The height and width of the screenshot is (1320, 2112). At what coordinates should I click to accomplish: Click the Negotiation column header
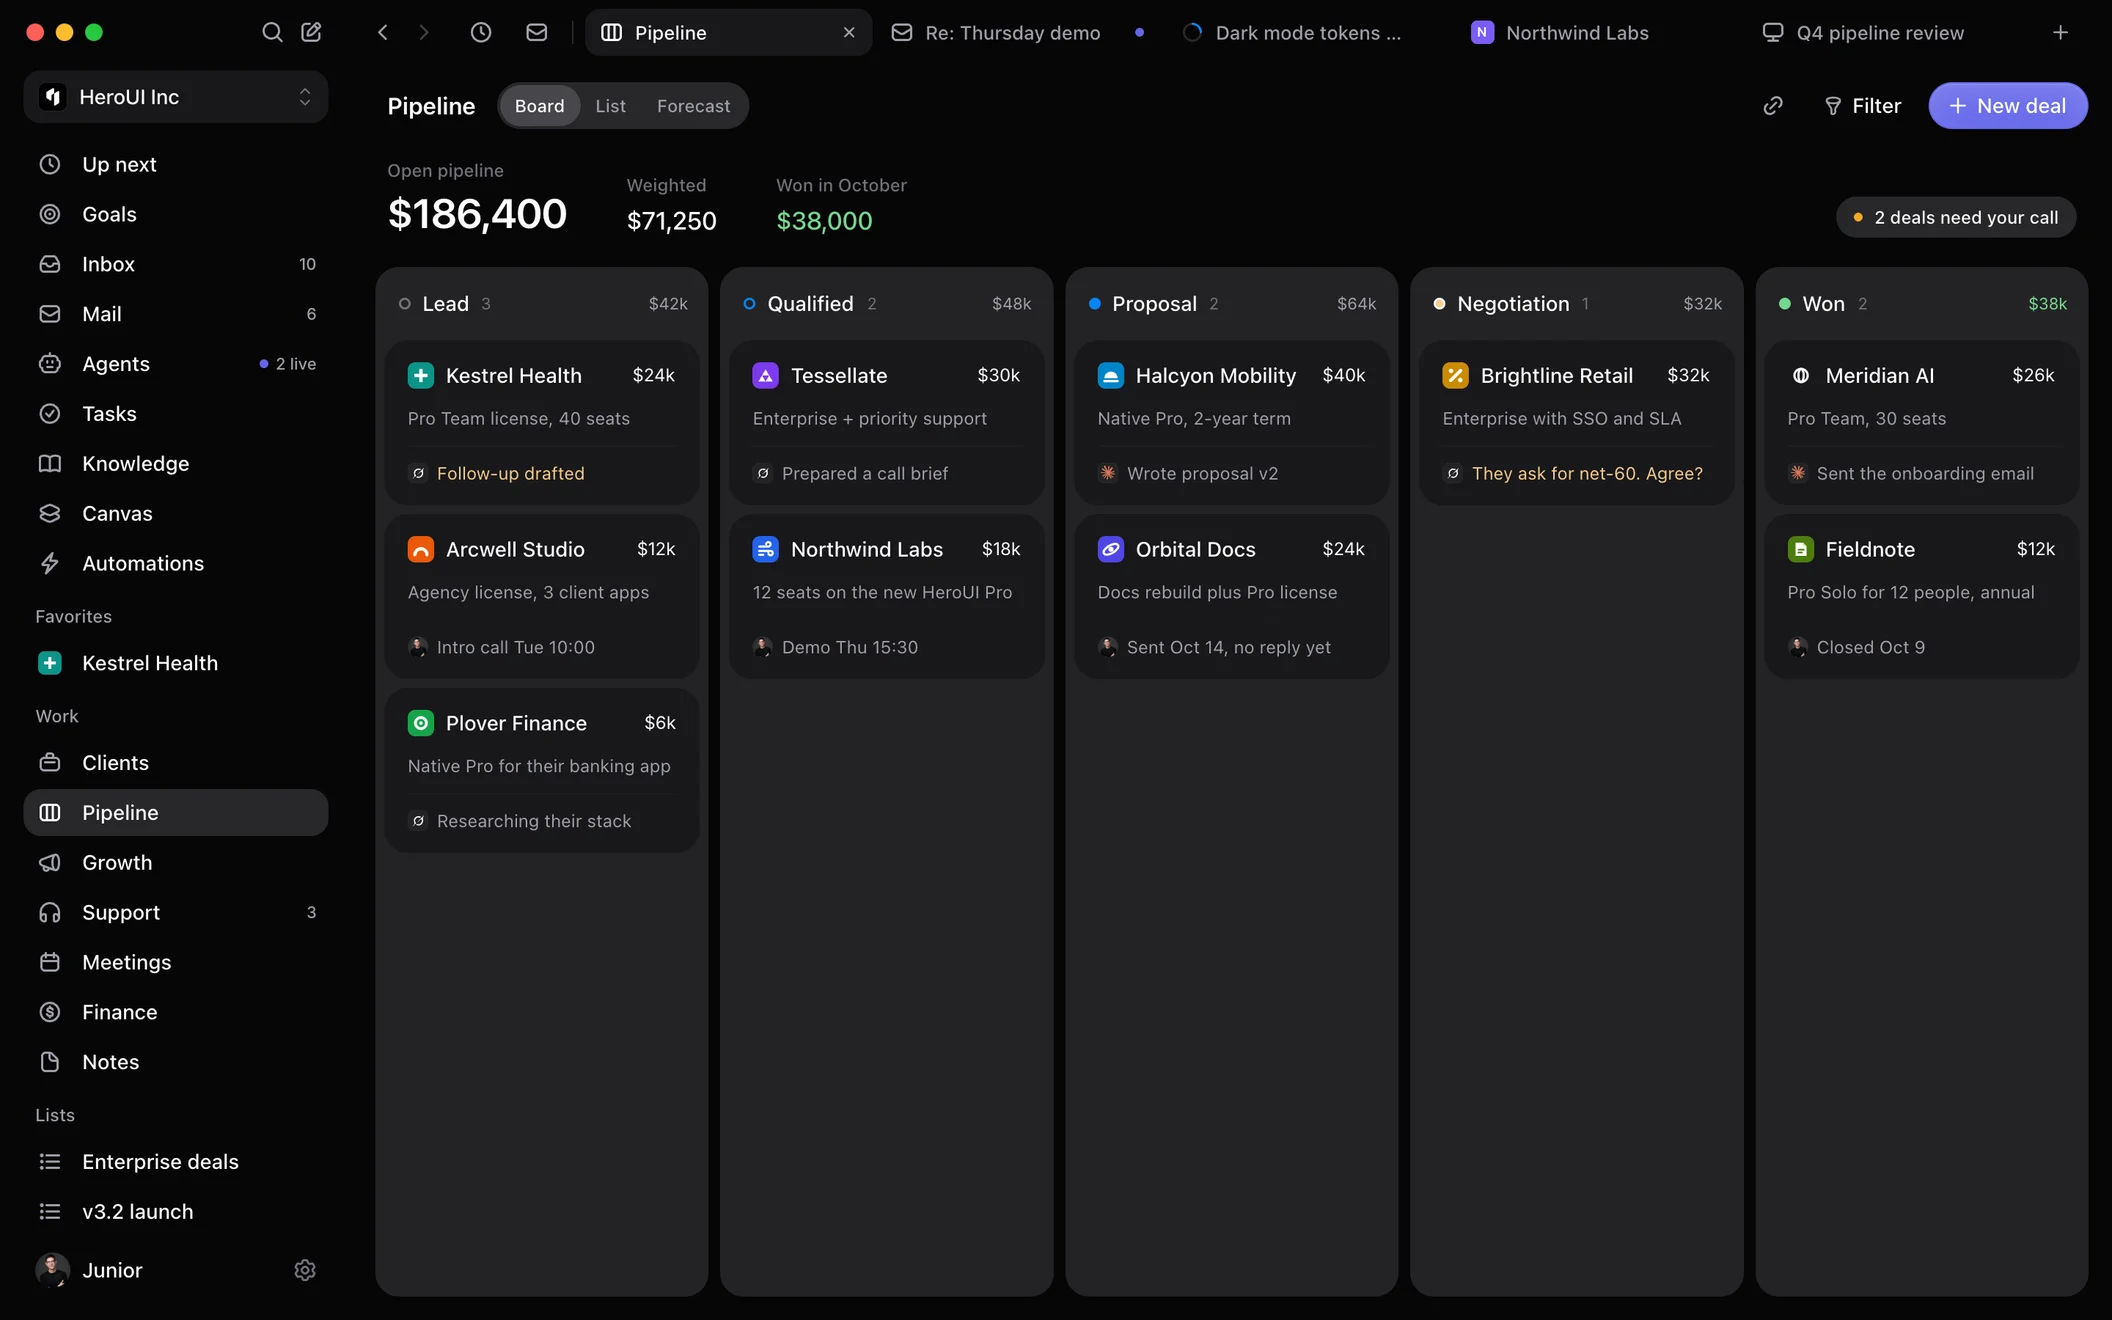[x=1577, y=304]
